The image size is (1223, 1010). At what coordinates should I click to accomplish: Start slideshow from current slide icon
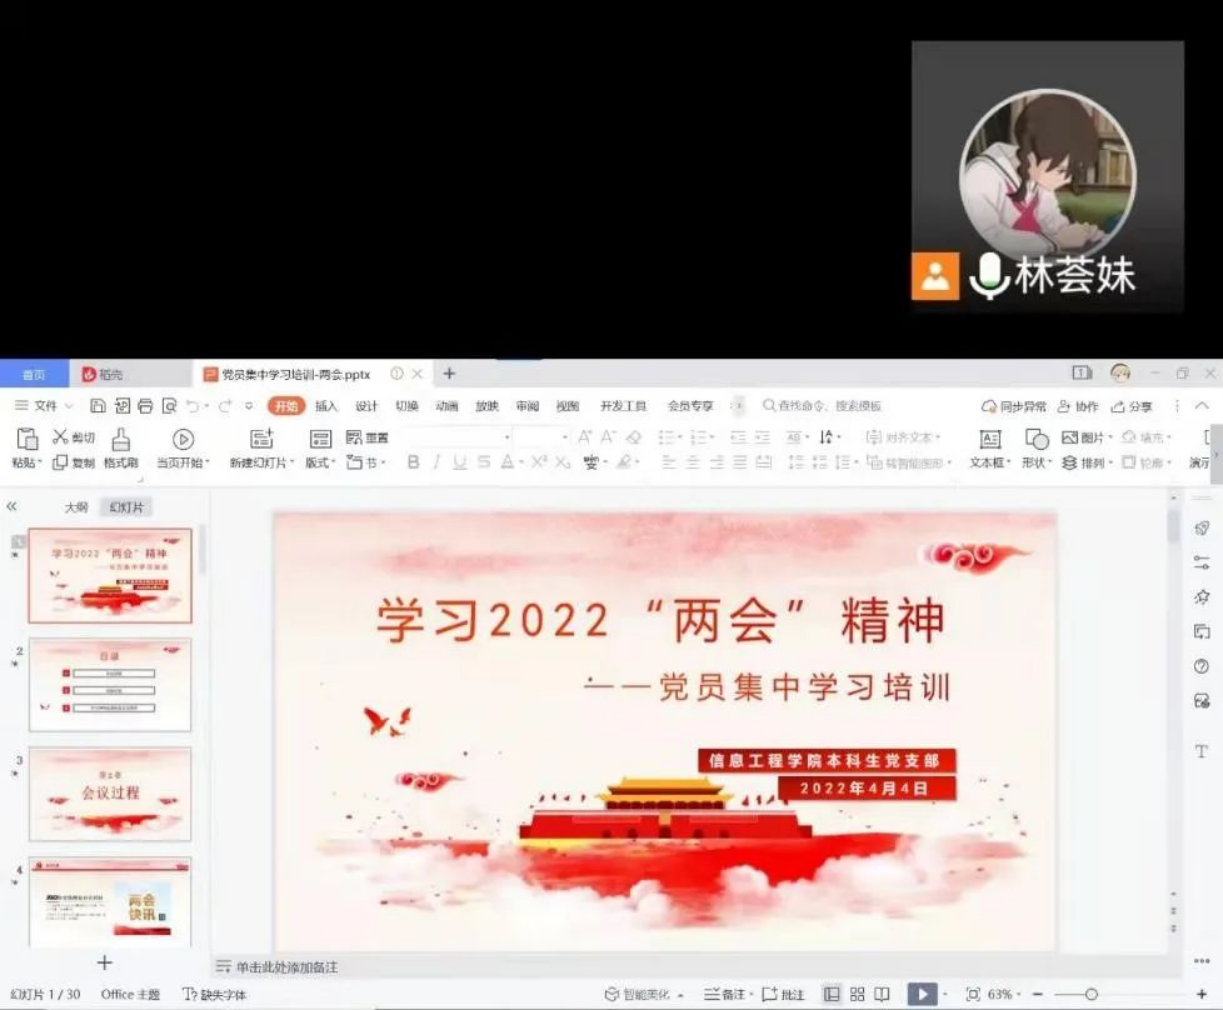tap(182, 439)
